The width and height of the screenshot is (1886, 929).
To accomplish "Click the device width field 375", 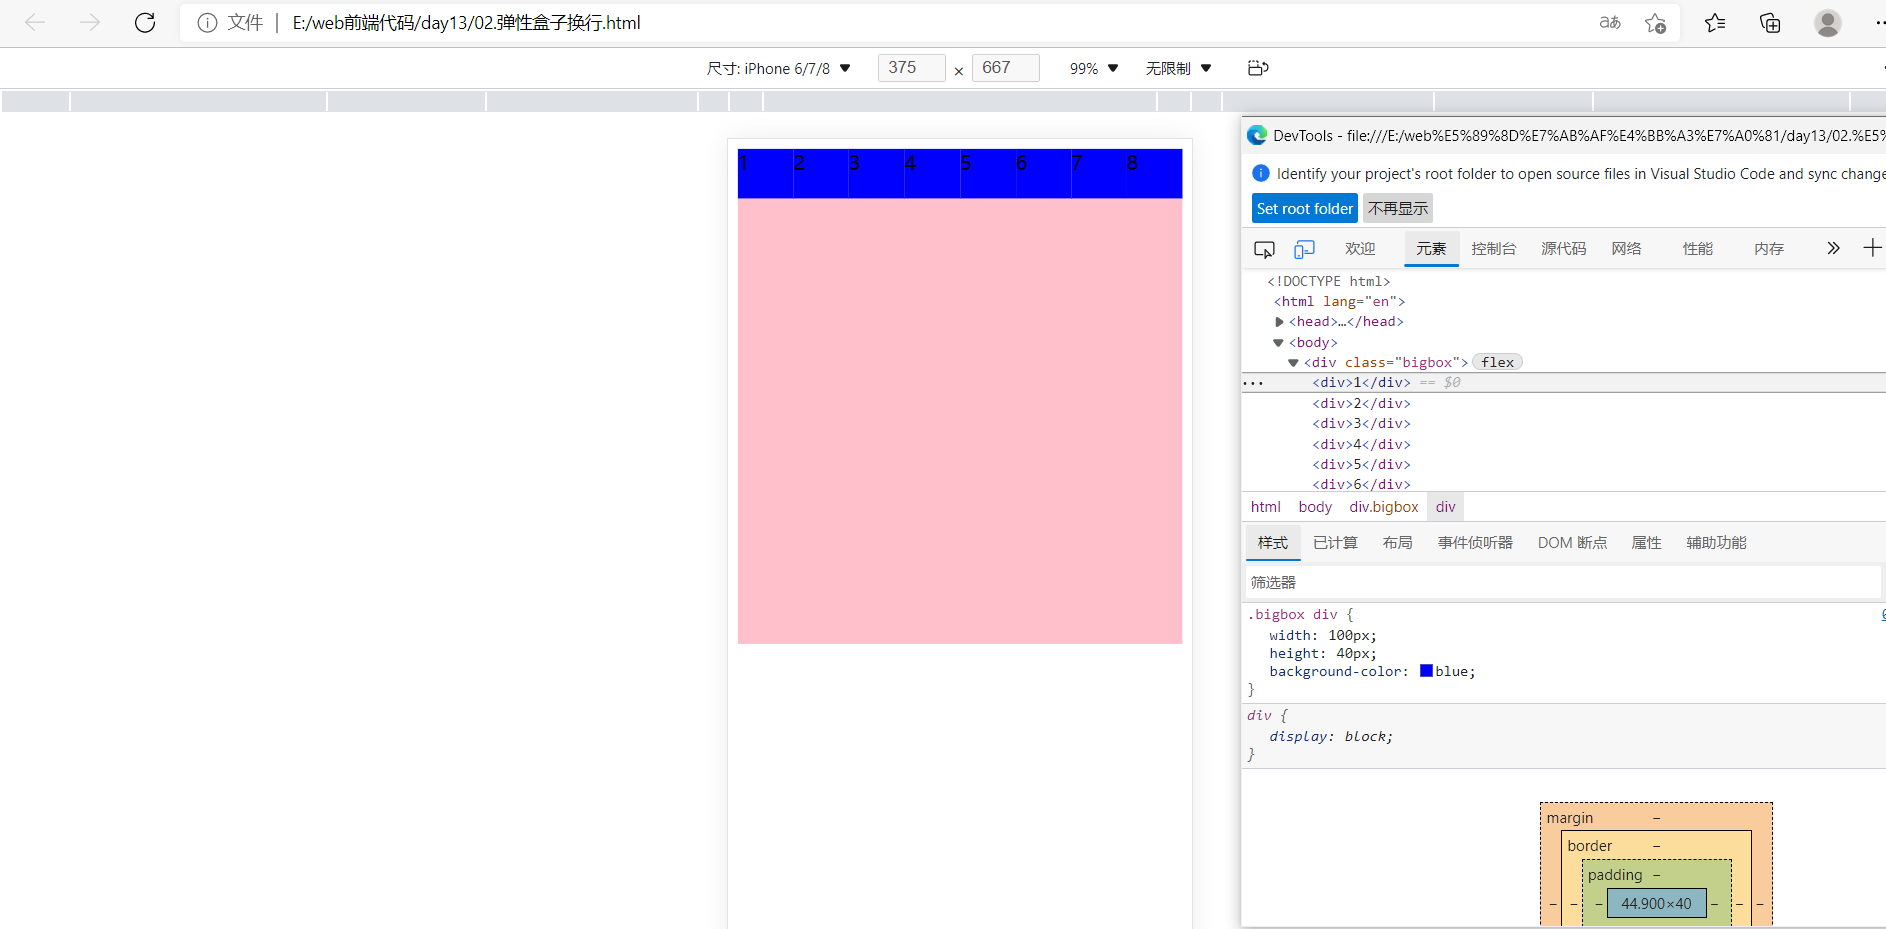I will pos(911,68).
